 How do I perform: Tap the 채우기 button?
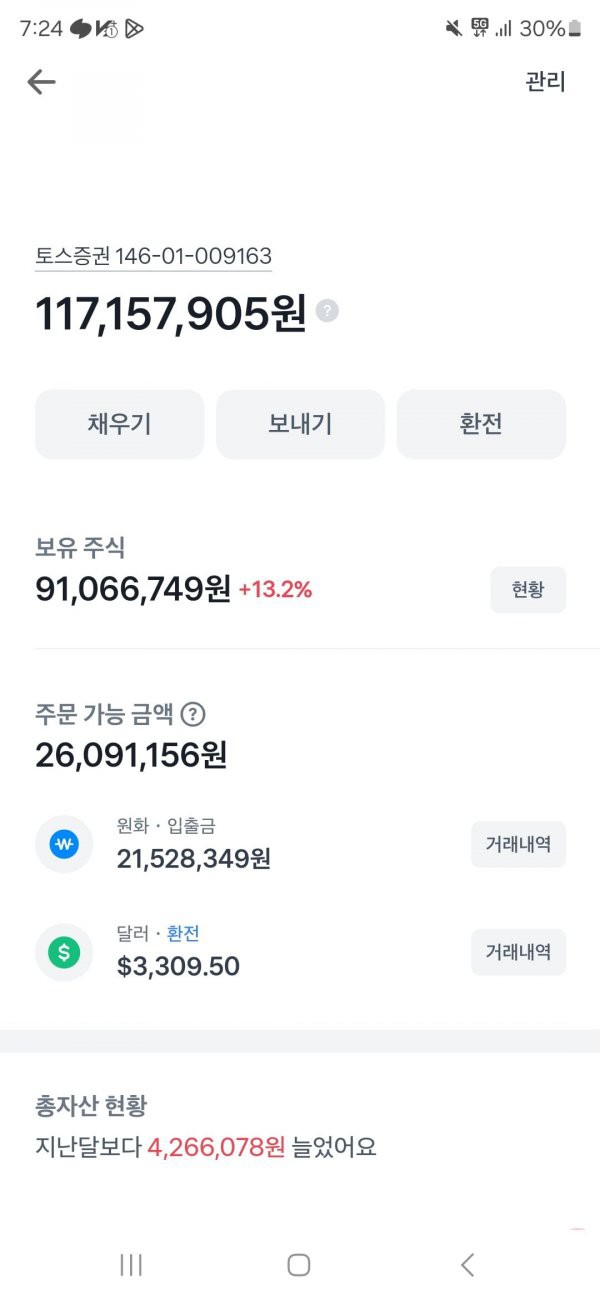[x=120, y=424]
